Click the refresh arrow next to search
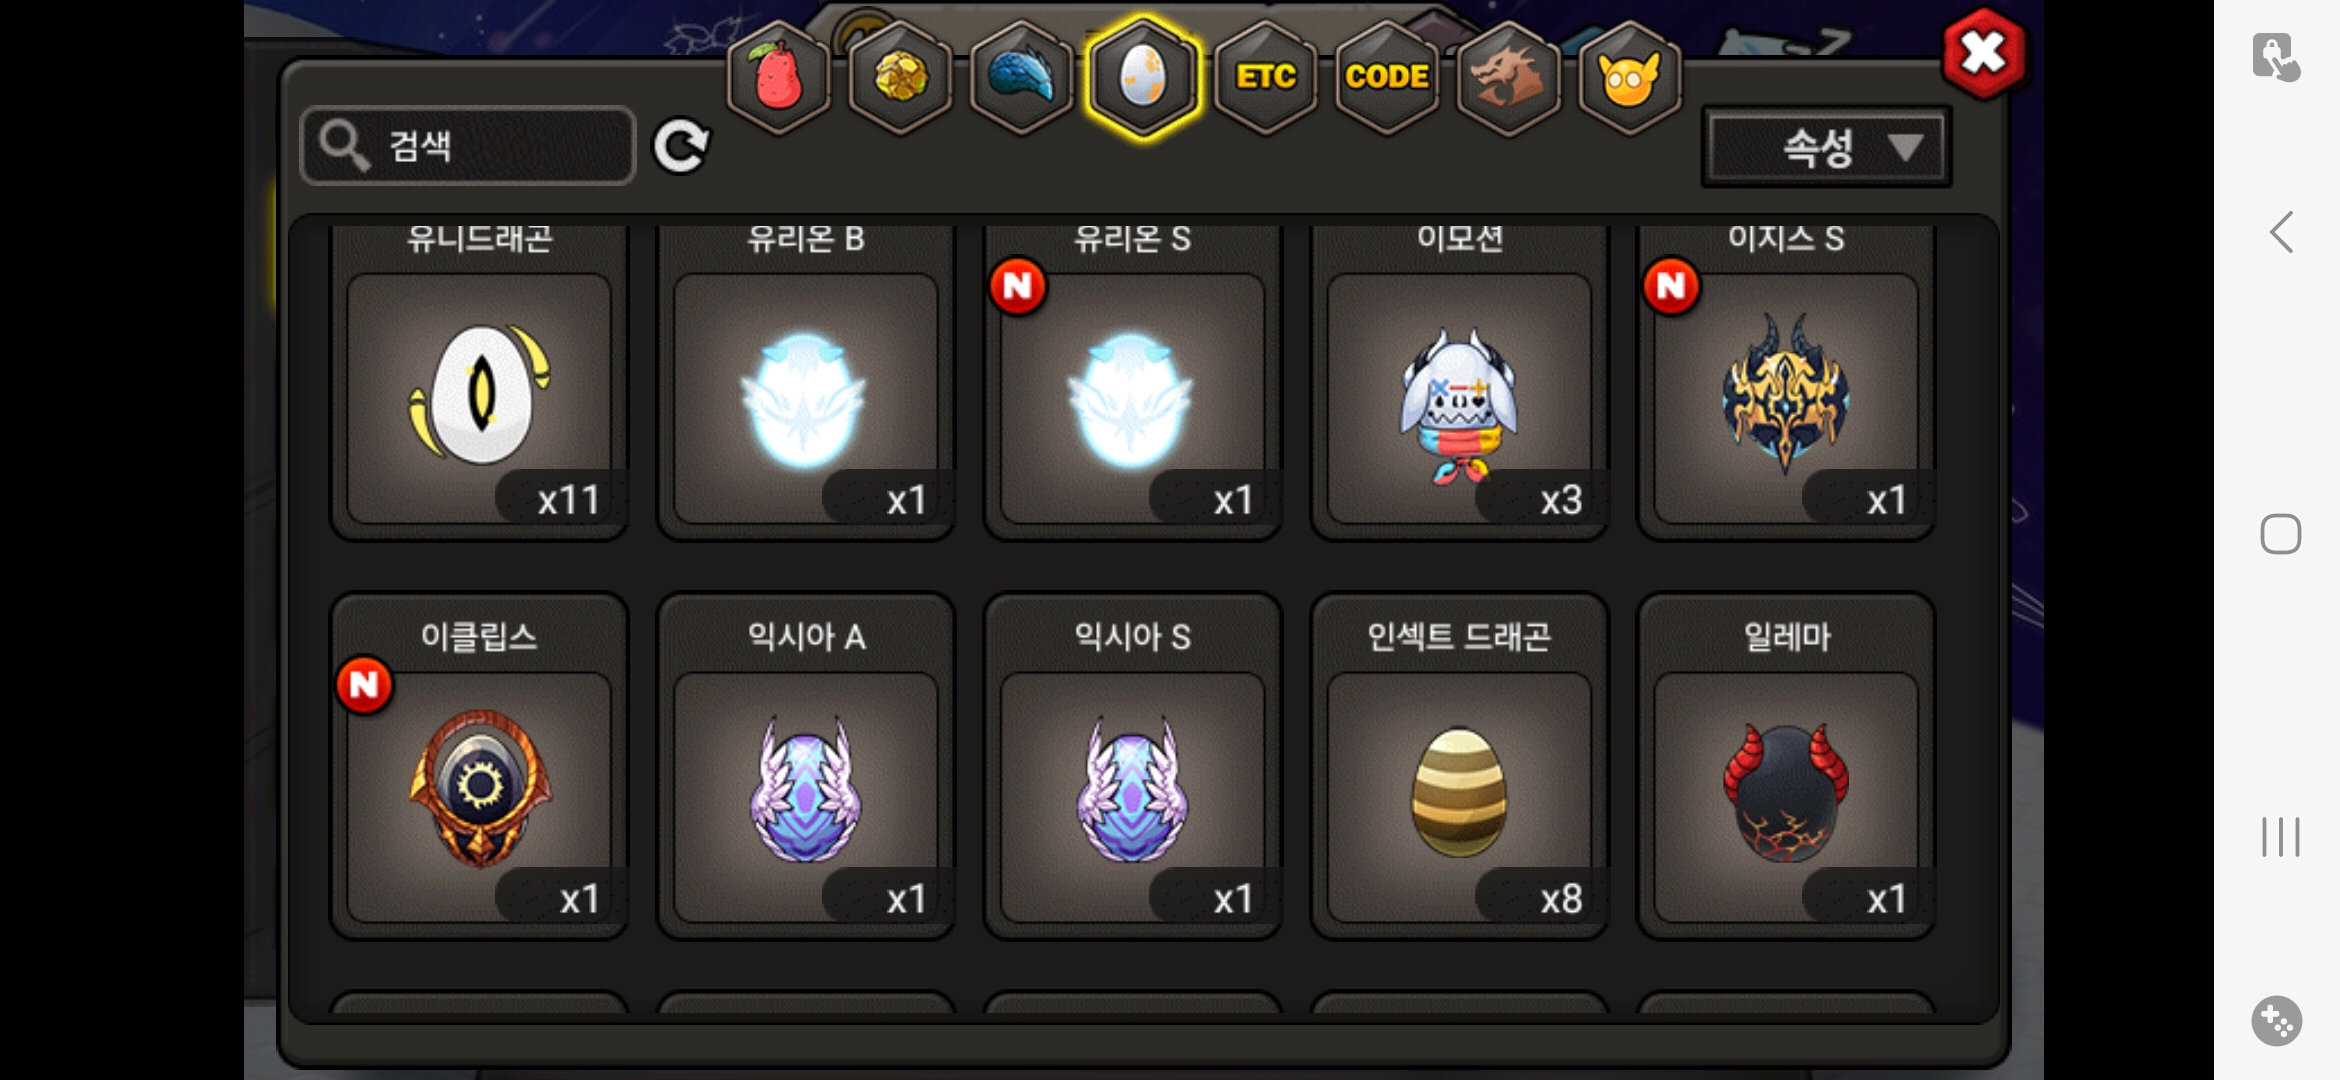The height and width of the screenshot is (1080, 2340). pos(681,147)
